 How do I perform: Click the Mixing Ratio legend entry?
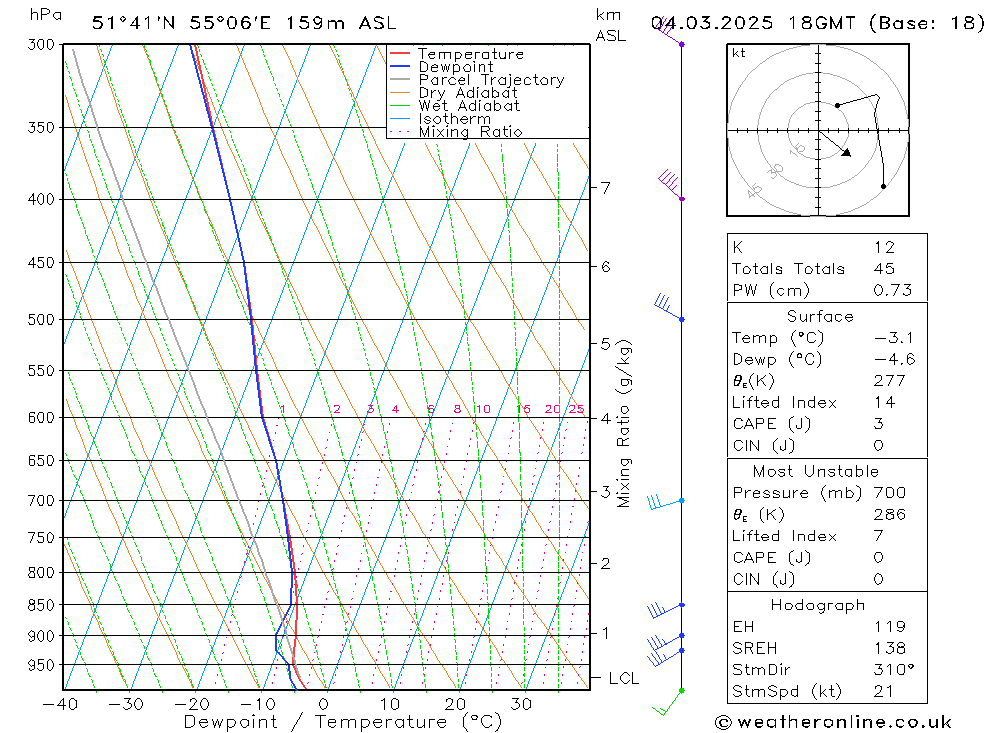(456, 131)
